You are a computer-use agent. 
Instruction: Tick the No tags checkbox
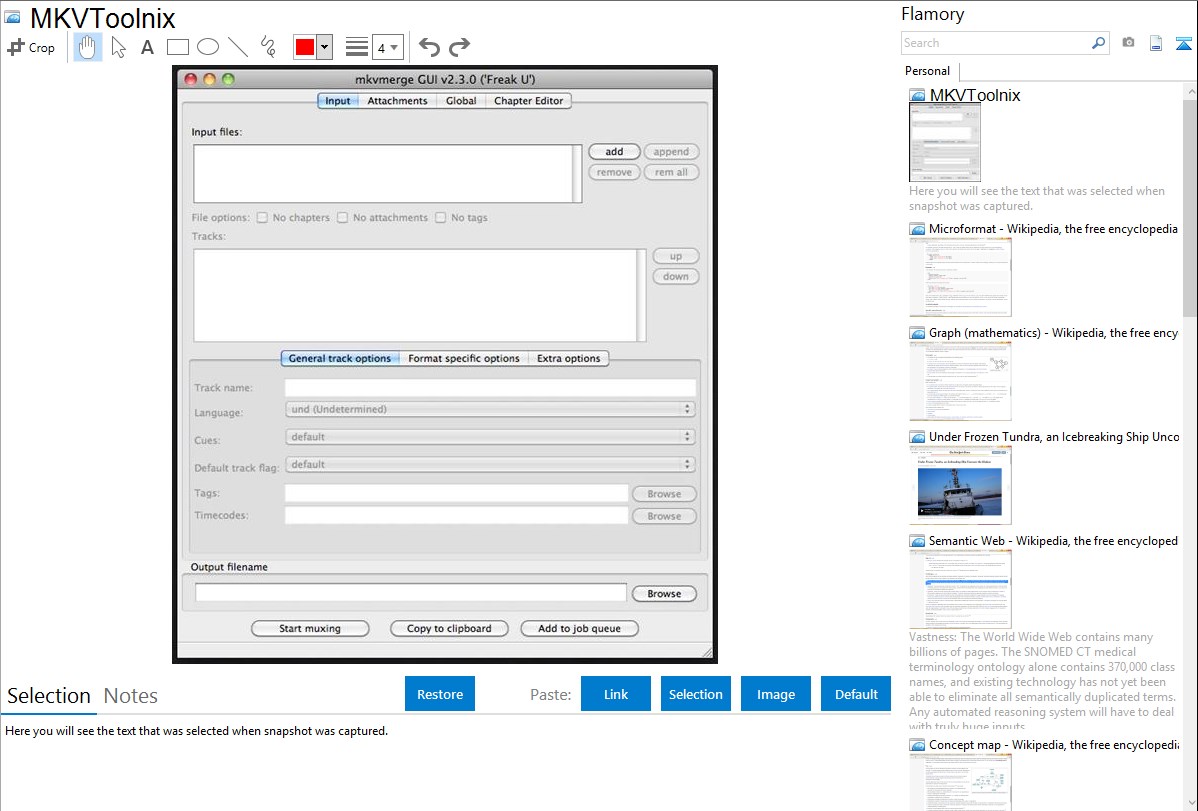pos(440,218)
